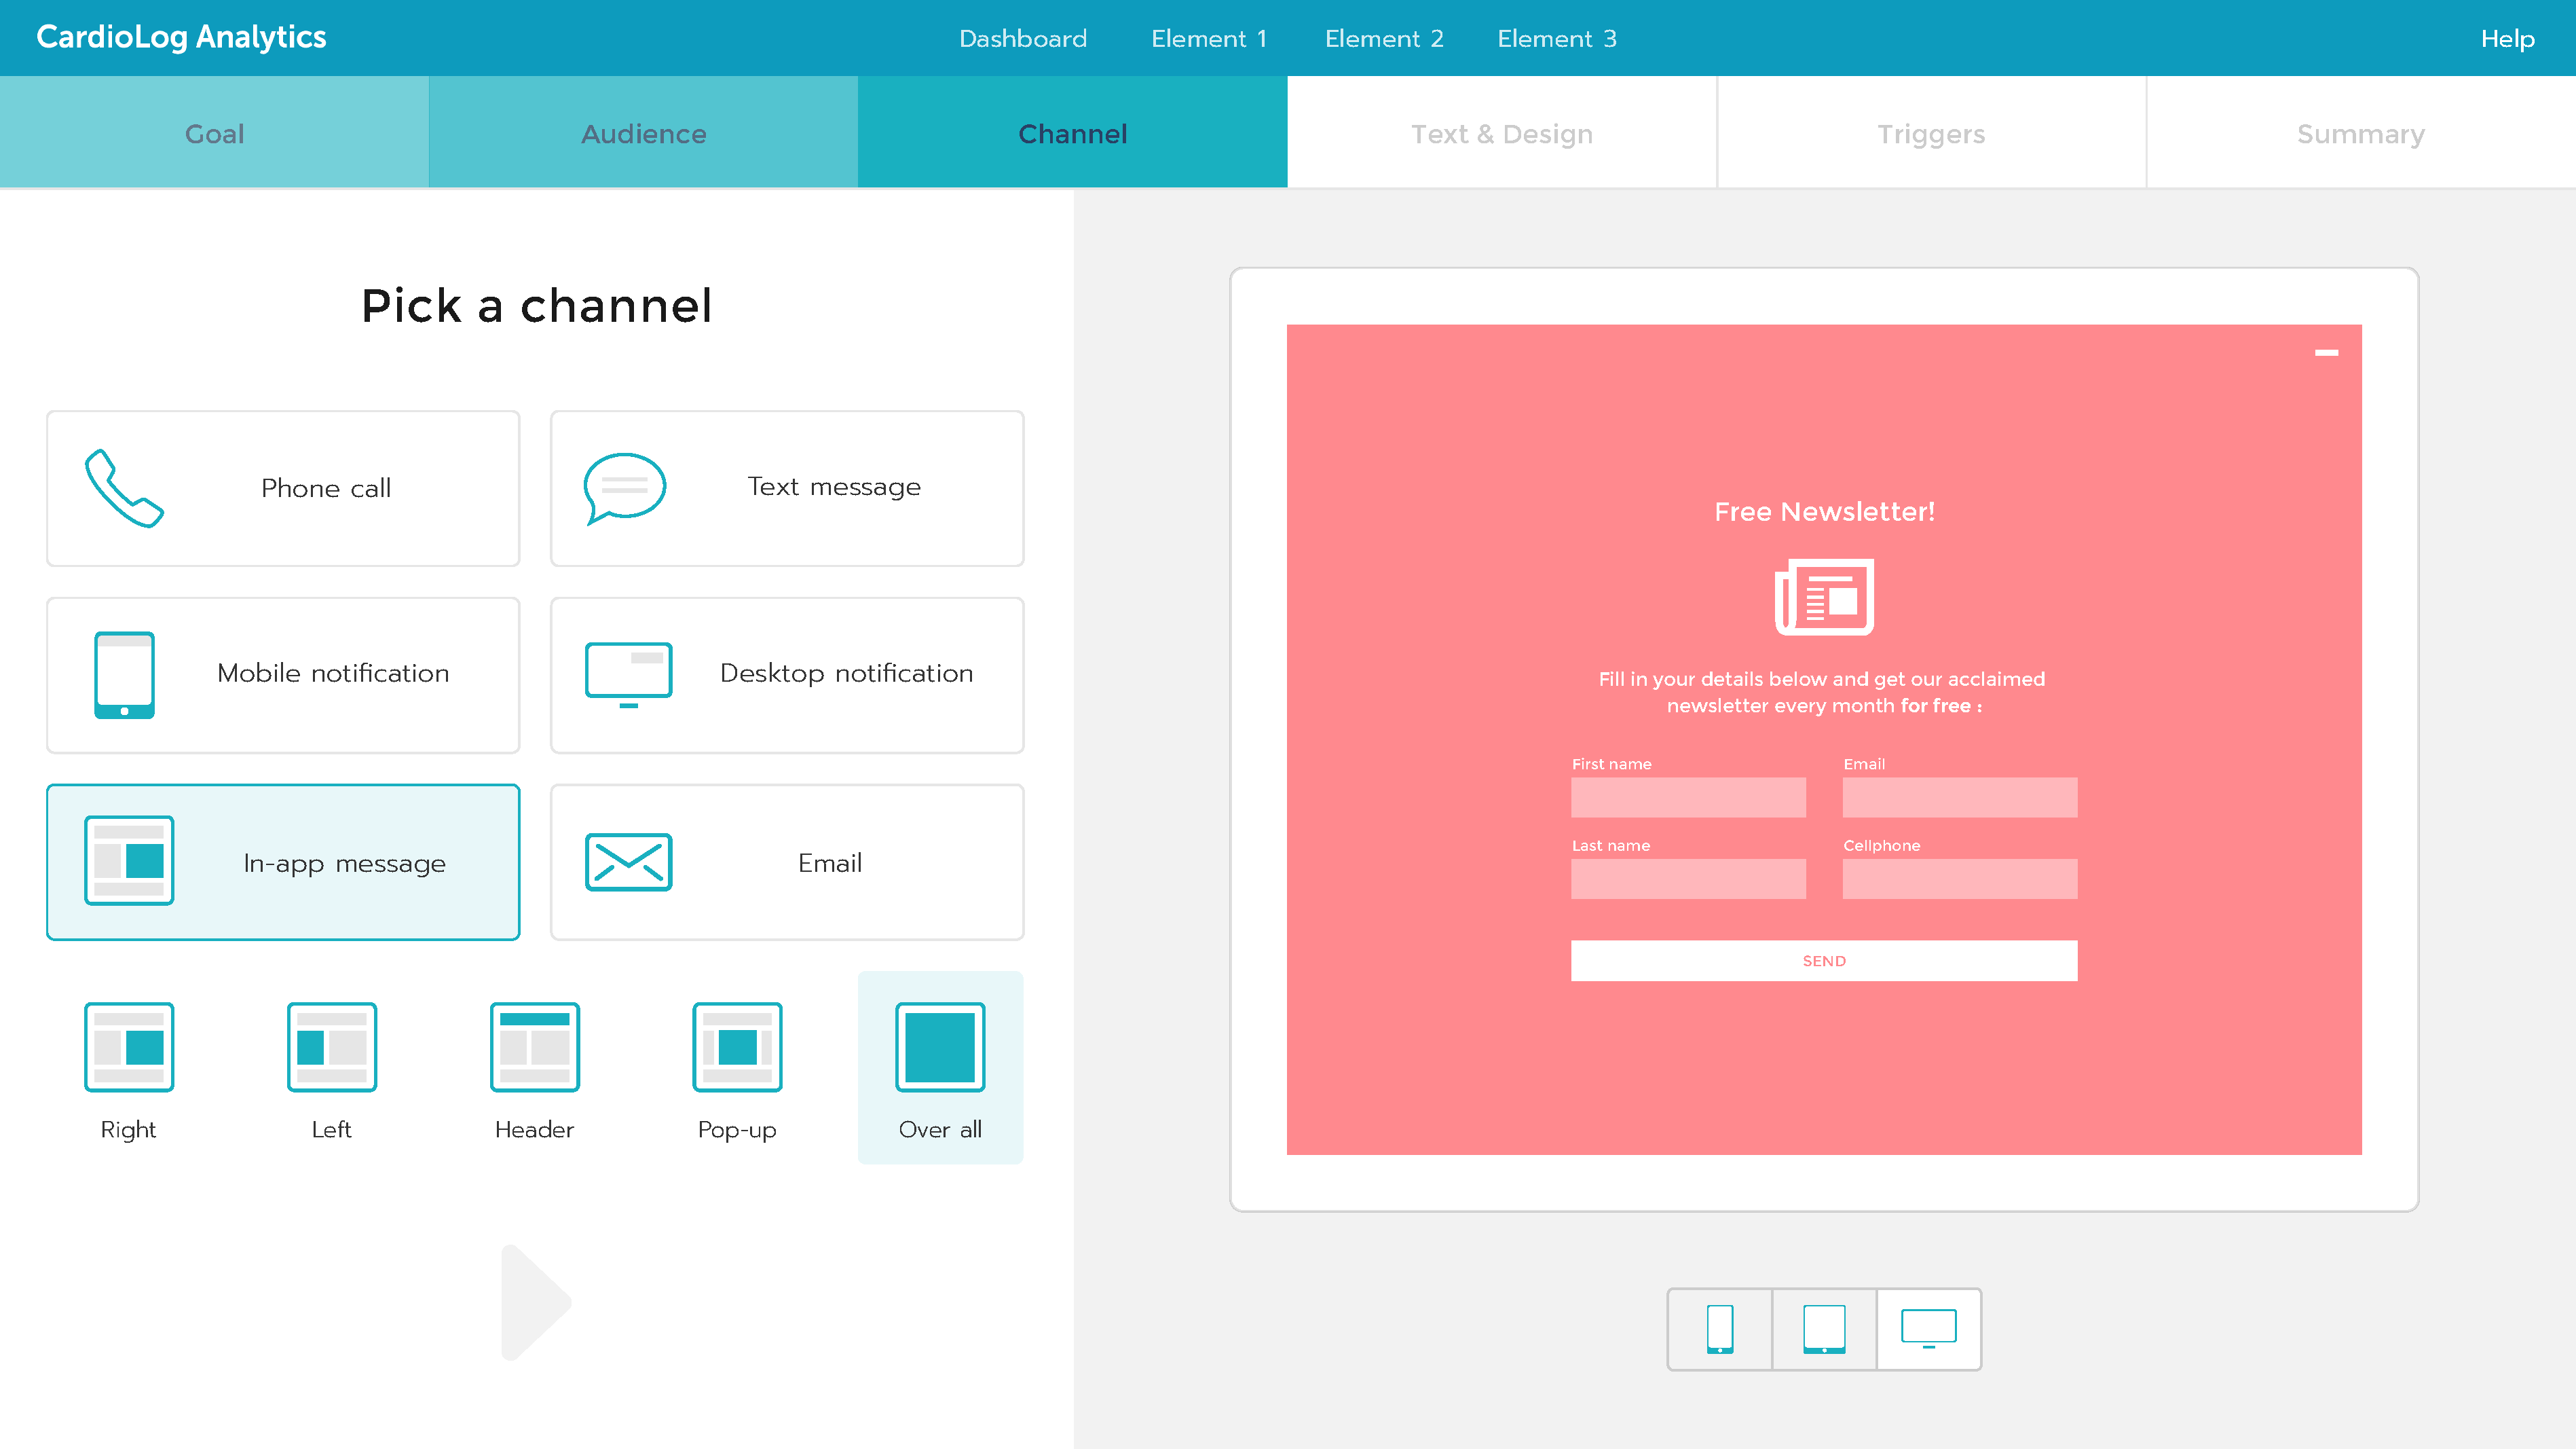Choose the Mobile notification phone icon
Screen dimensions: 2576x1449
[x=124, y=675]
